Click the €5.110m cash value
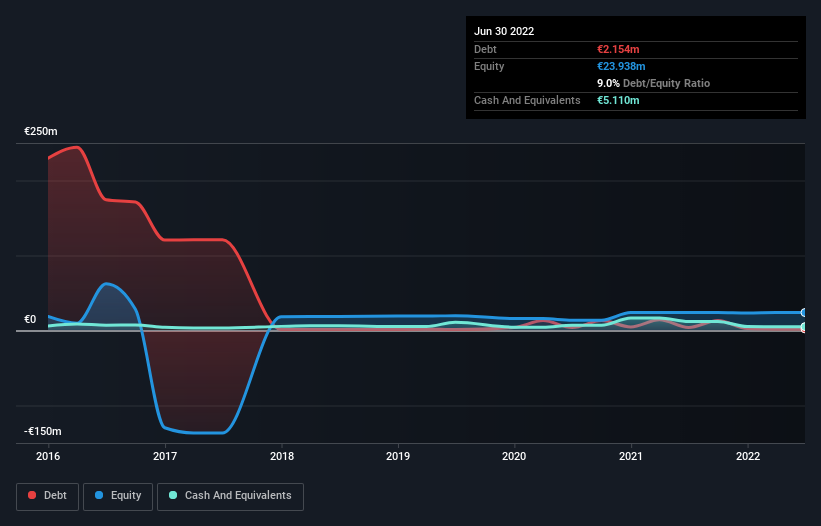The width and height of the screenshot is (821, 526). [x=618, y=100]
